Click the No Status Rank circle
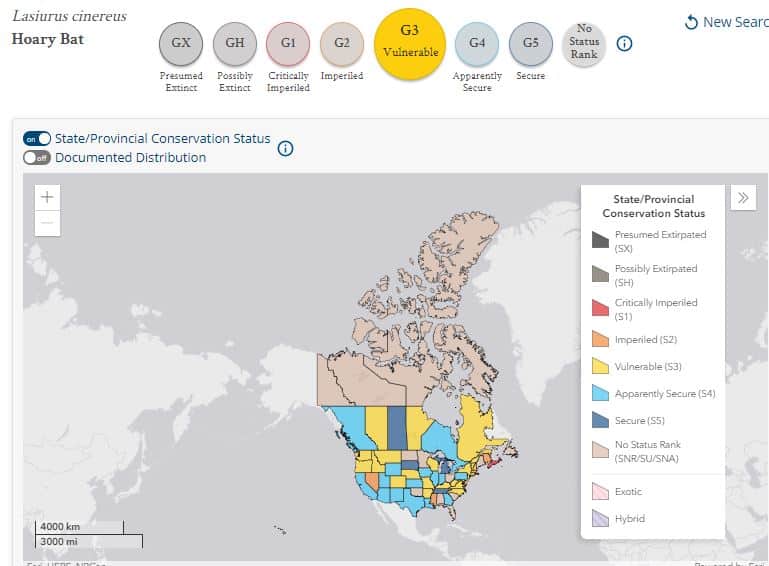Viewport: 769px width, 566px height. coord(584,44)
